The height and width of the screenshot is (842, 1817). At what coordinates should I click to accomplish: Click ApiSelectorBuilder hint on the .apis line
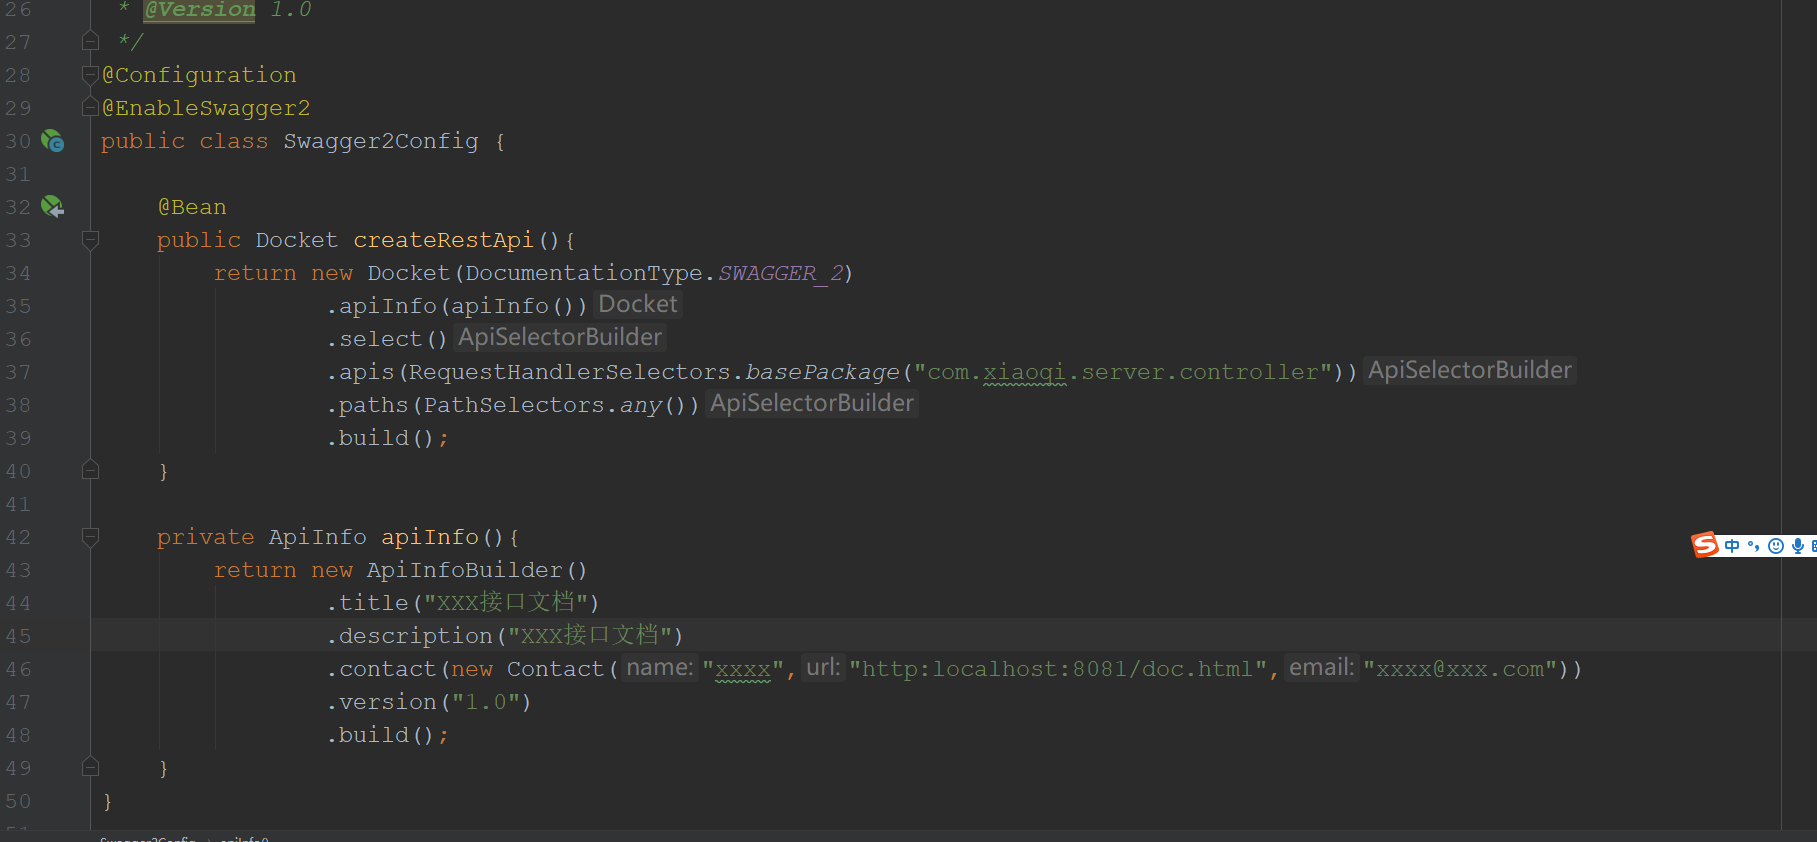(1470, 370)
